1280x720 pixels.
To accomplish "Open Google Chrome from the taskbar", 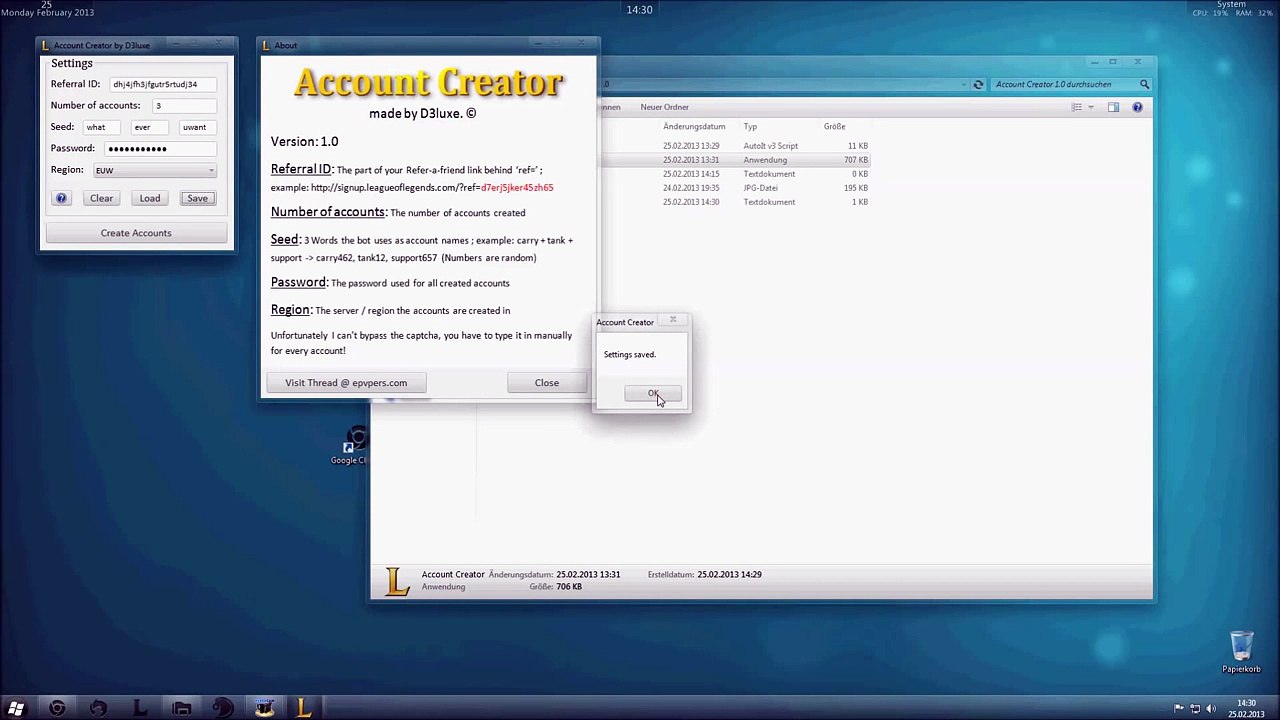I will 57,708.
